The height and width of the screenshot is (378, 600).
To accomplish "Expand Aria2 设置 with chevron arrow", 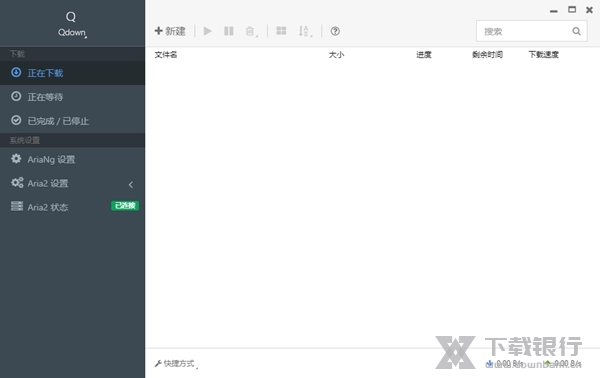I will point(131,184).
